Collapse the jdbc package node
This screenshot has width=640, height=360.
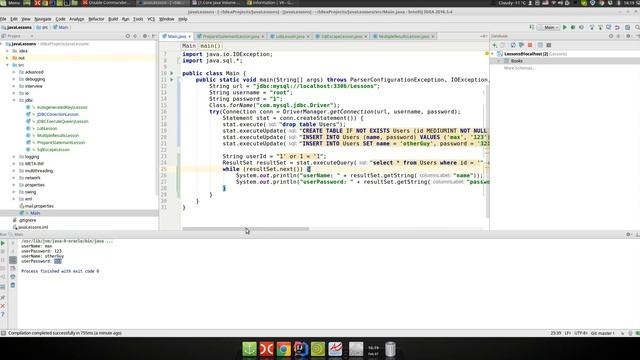[x=14, y=100]
